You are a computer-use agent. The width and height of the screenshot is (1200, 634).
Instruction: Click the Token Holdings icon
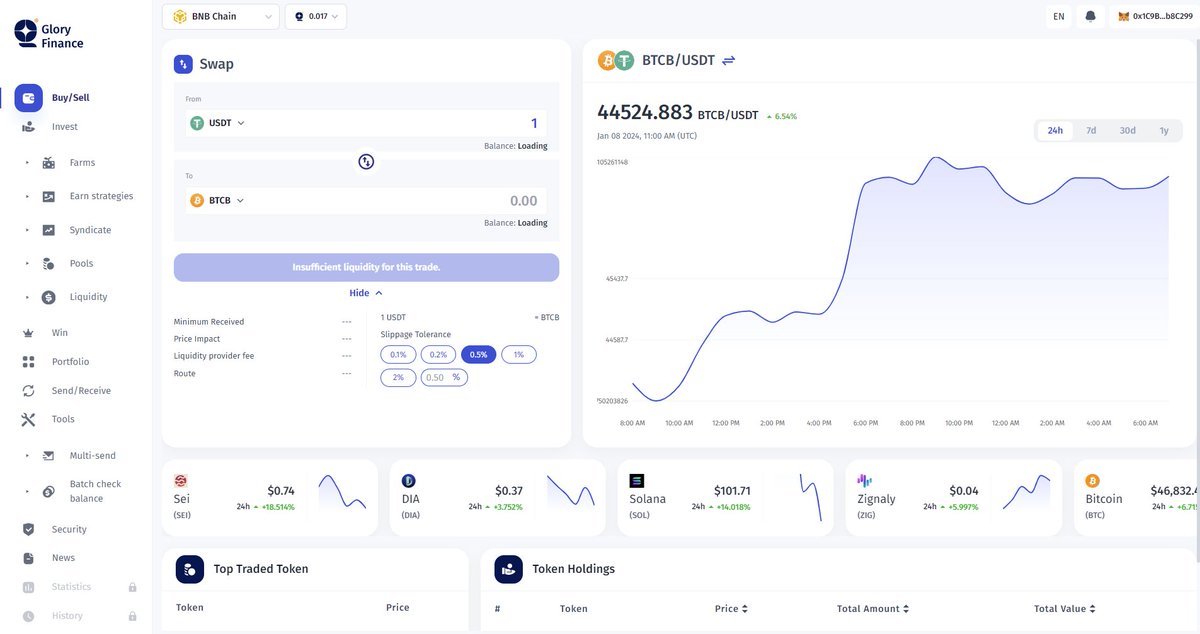point(509,569)
